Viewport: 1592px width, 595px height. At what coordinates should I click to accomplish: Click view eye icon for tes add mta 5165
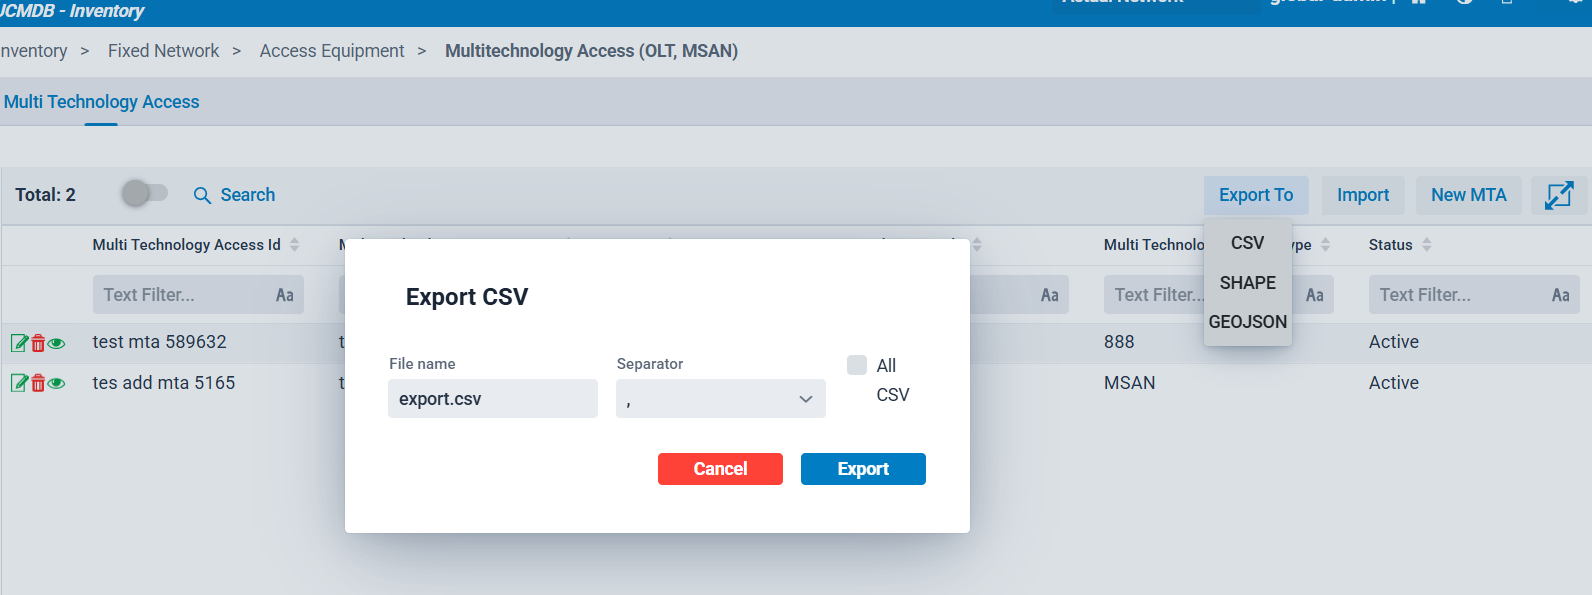click(57, 384)
